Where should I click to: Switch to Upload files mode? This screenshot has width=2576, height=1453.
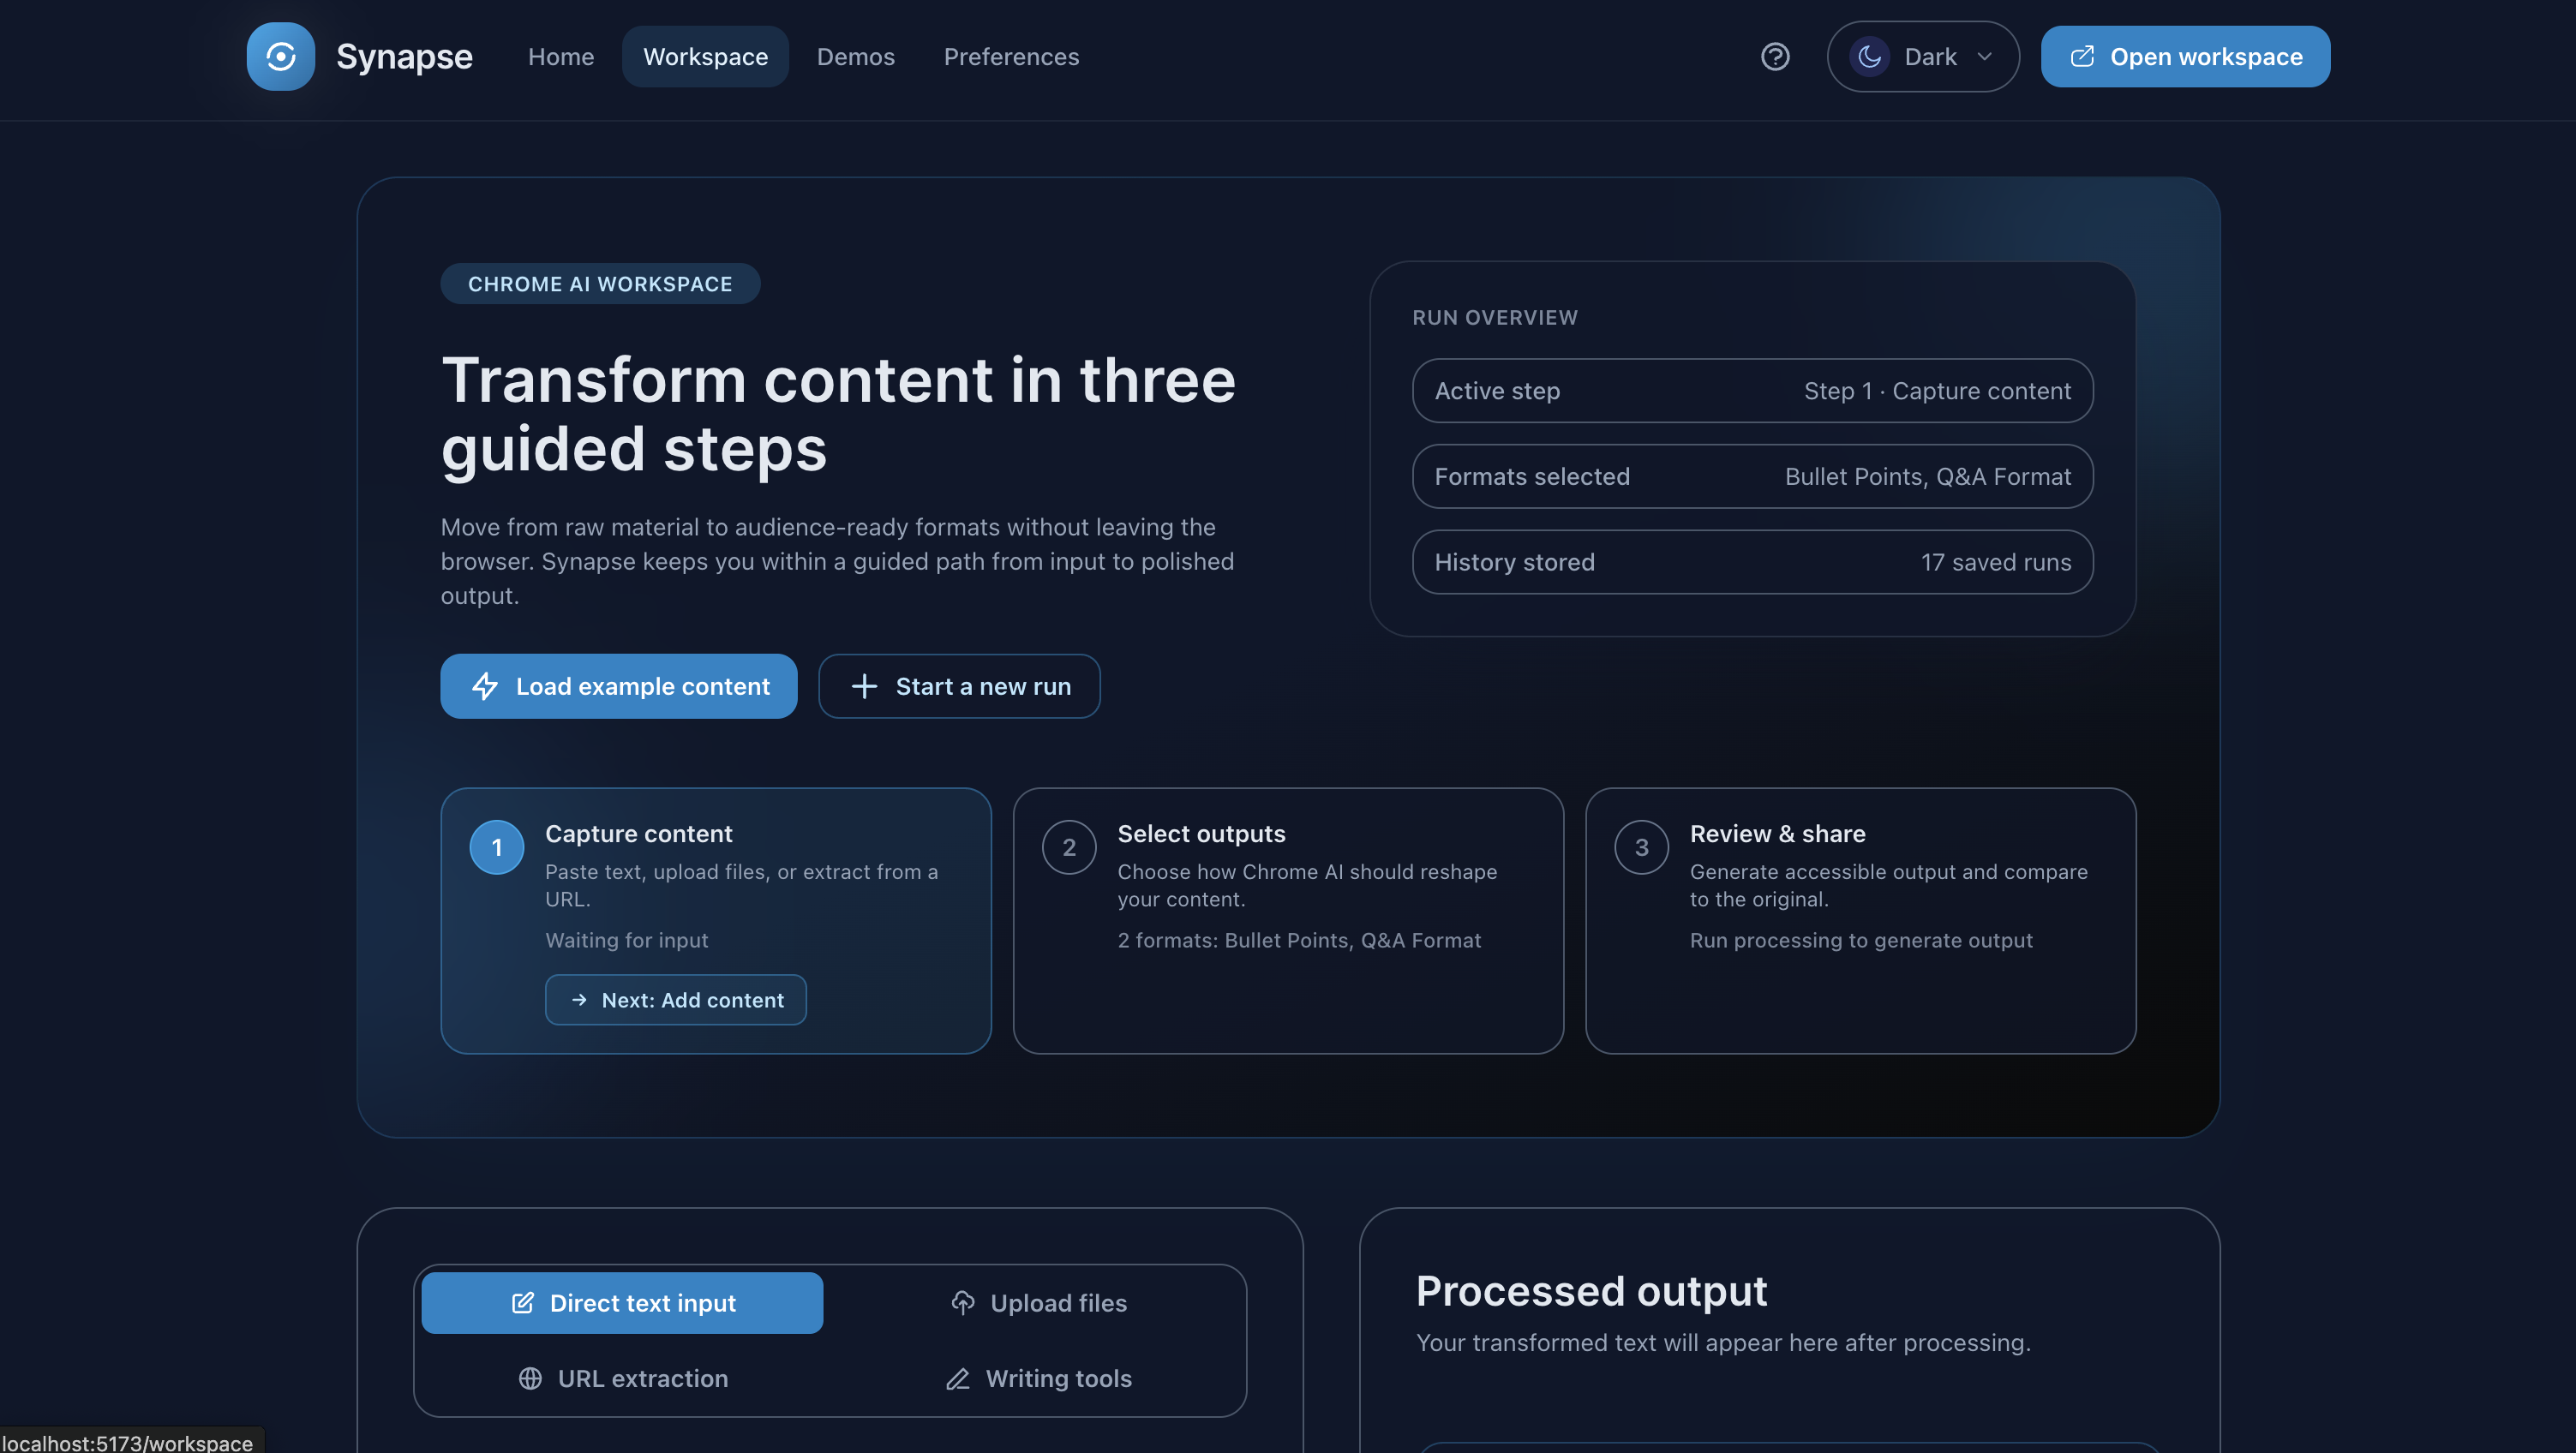(1038, 1302)
